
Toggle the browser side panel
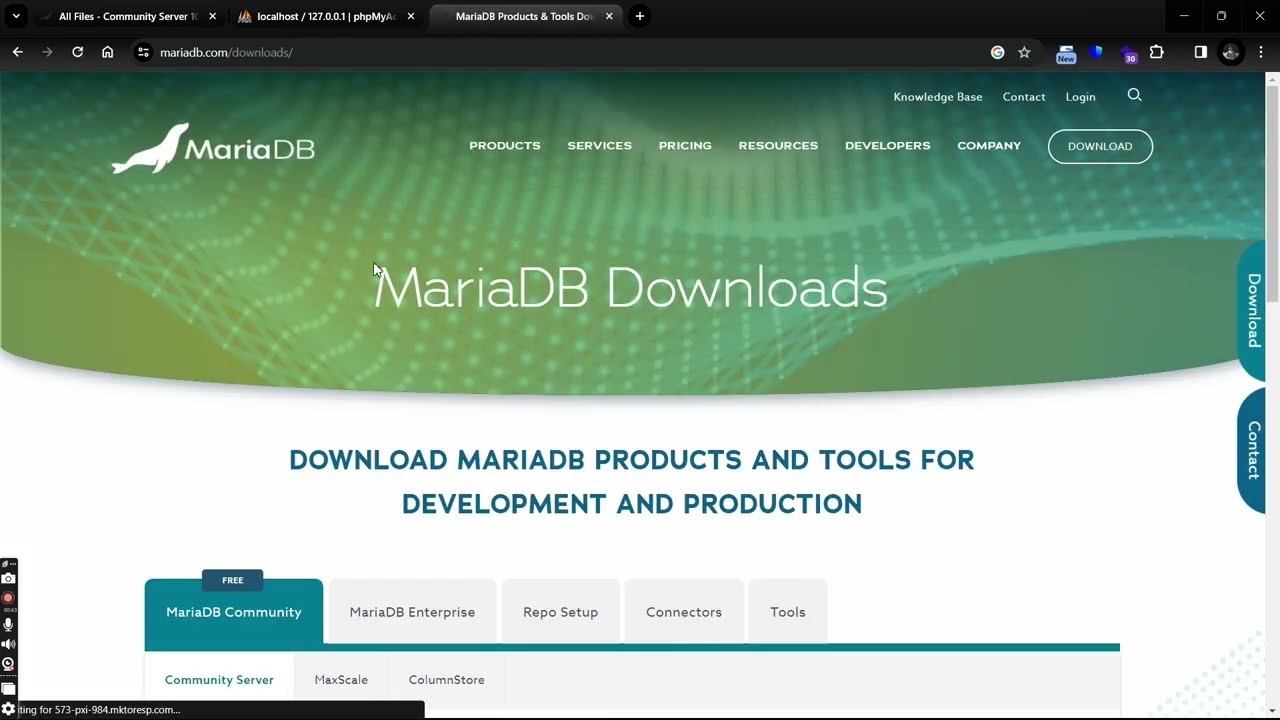tap(1201, 52)
